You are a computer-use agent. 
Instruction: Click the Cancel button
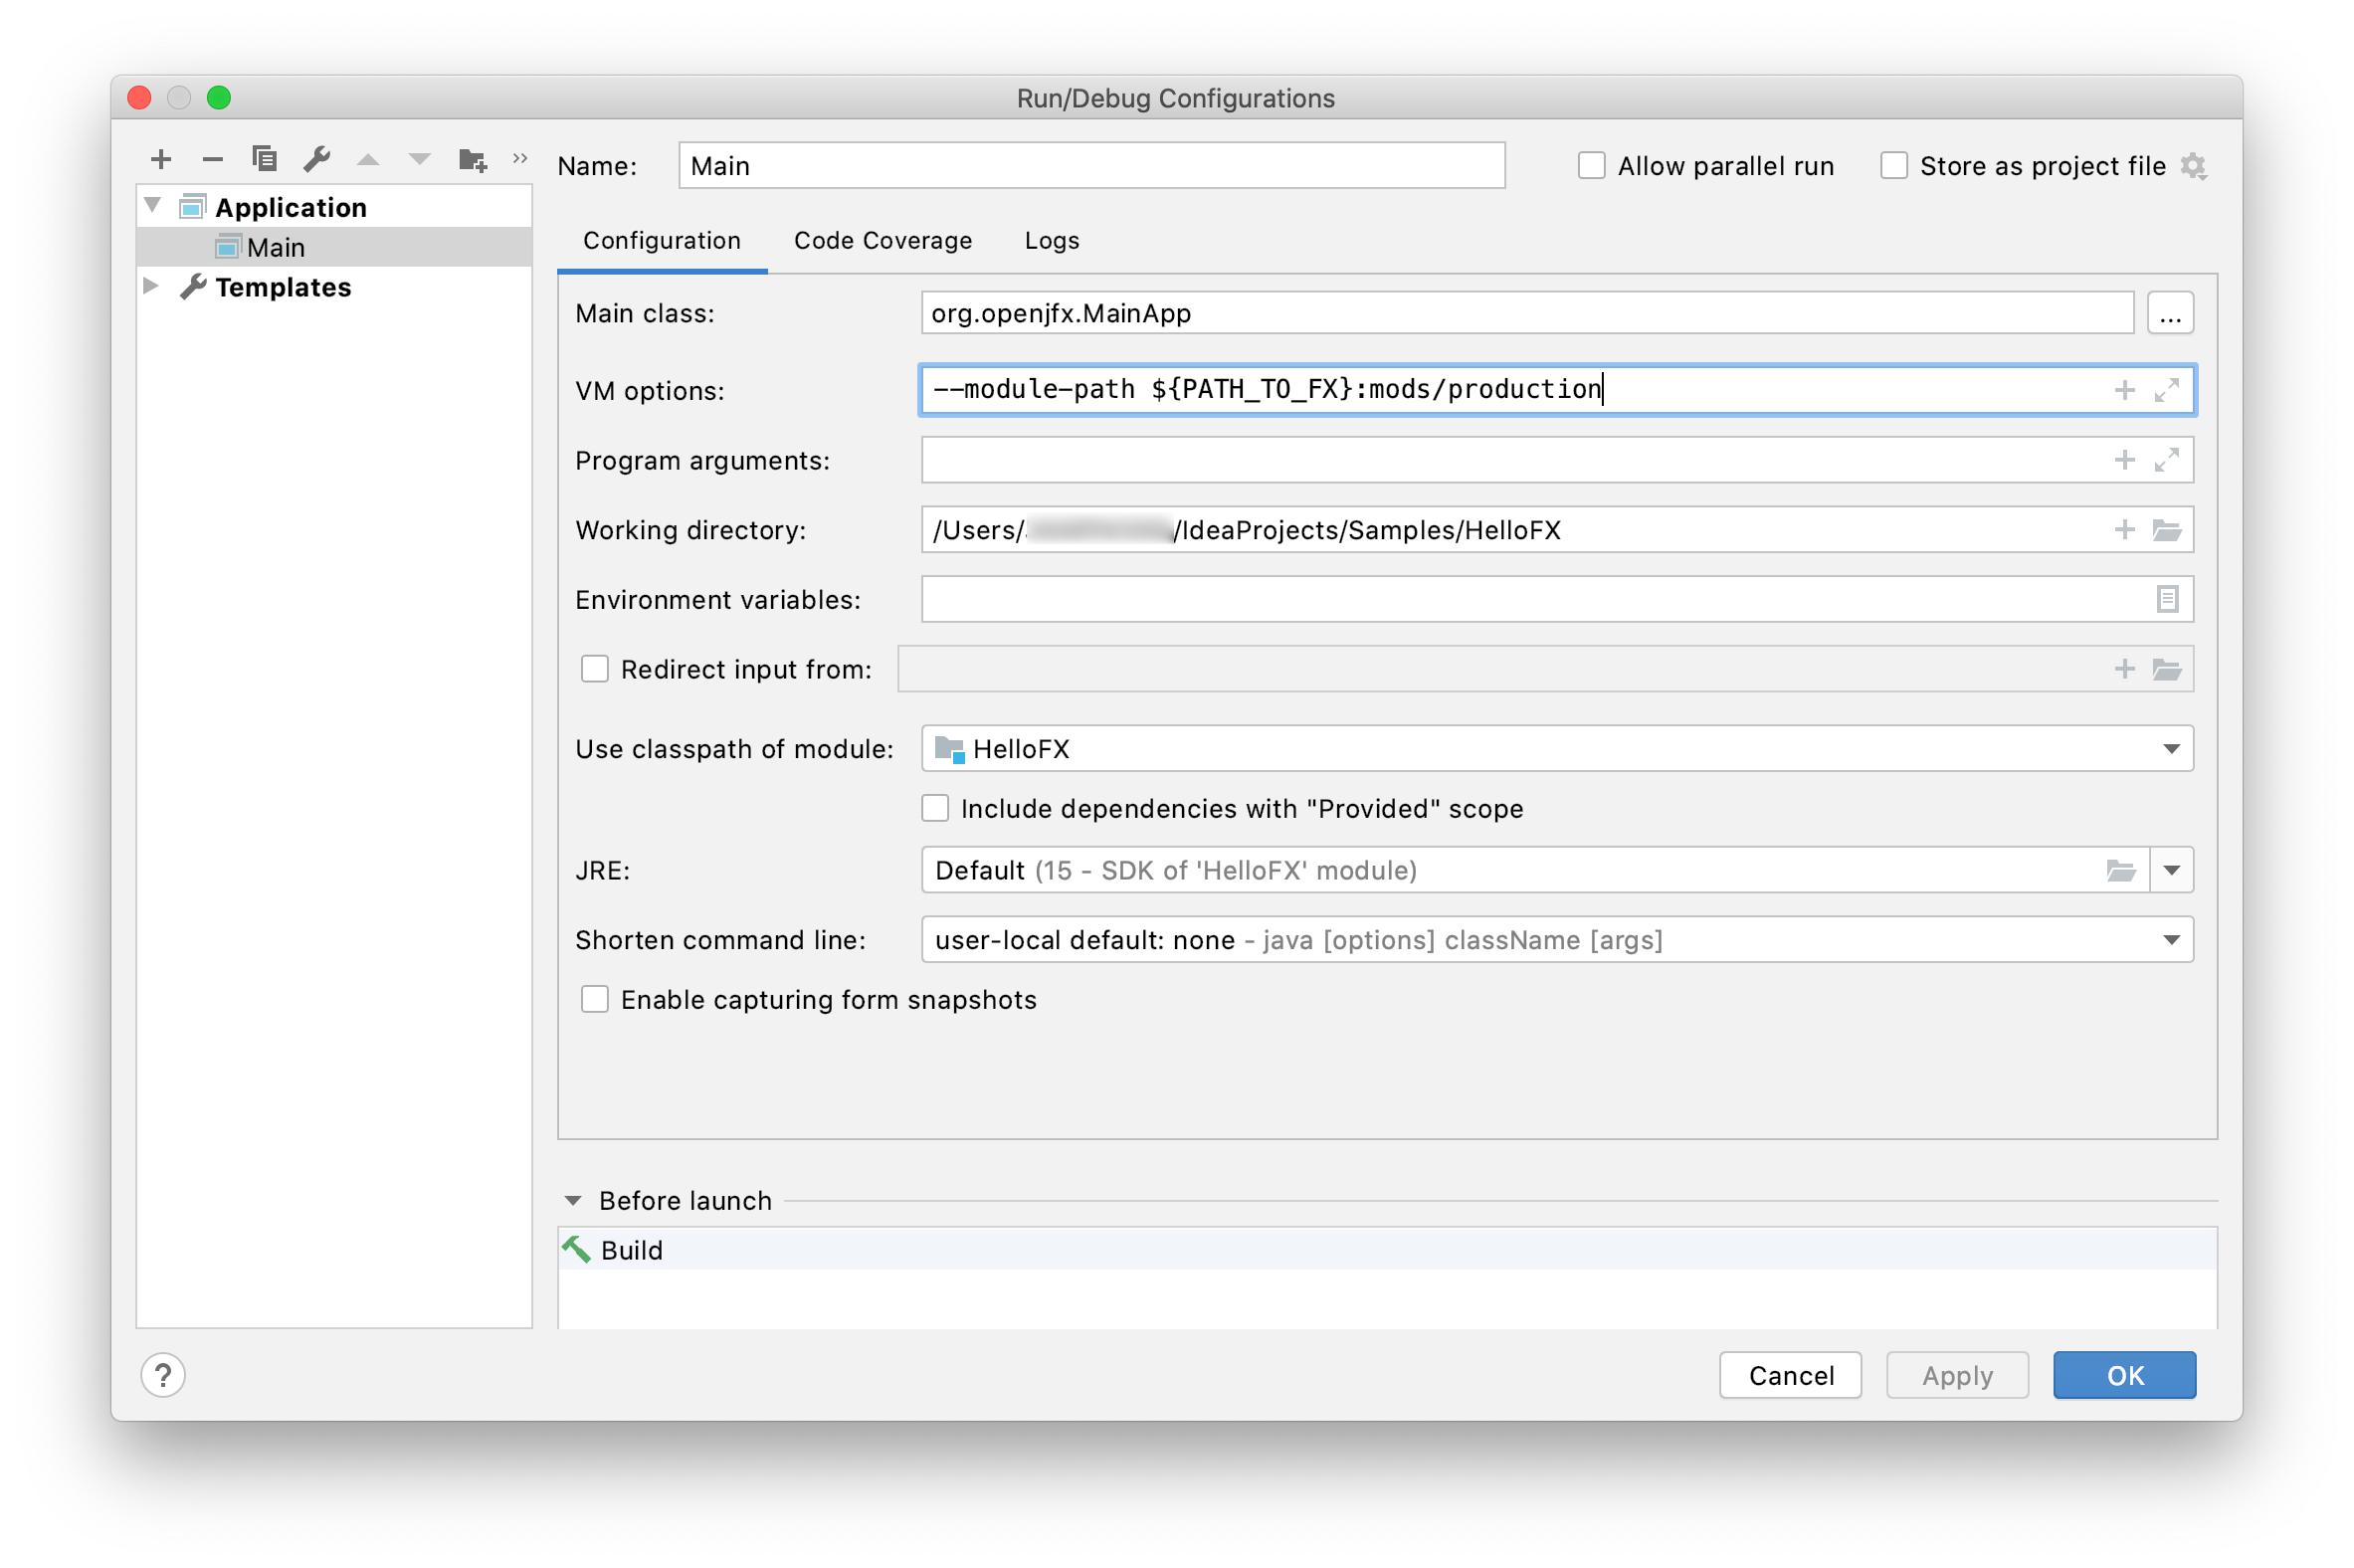coord(1790,1375)
